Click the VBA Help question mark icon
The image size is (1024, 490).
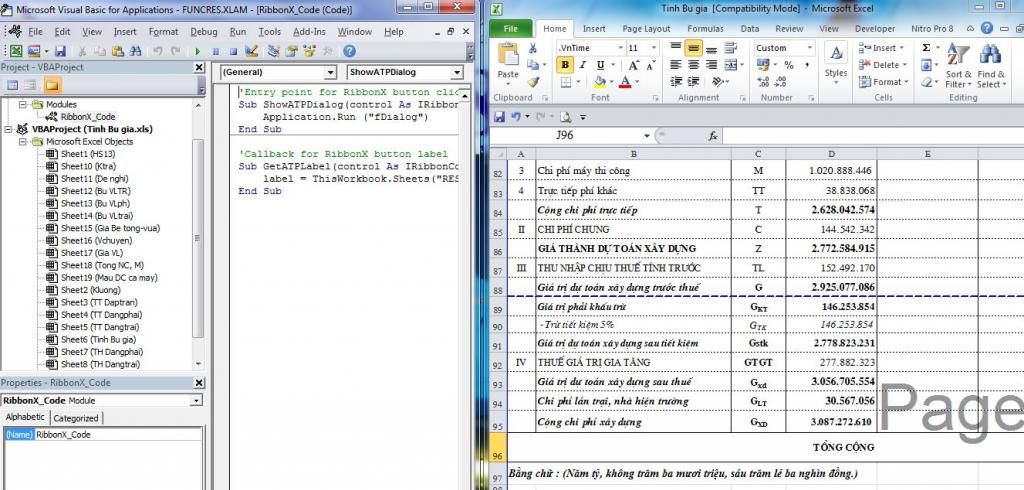(348, 51)
